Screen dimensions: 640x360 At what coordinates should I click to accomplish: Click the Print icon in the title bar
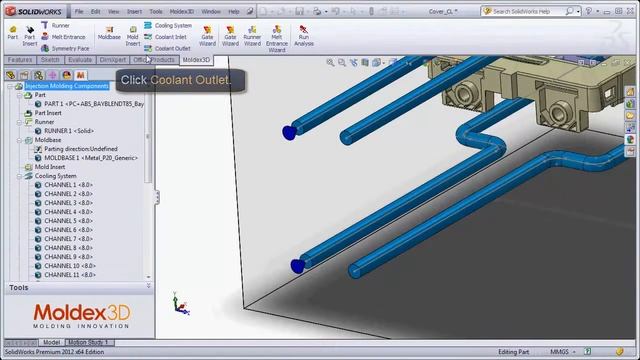tap(317, 11)
